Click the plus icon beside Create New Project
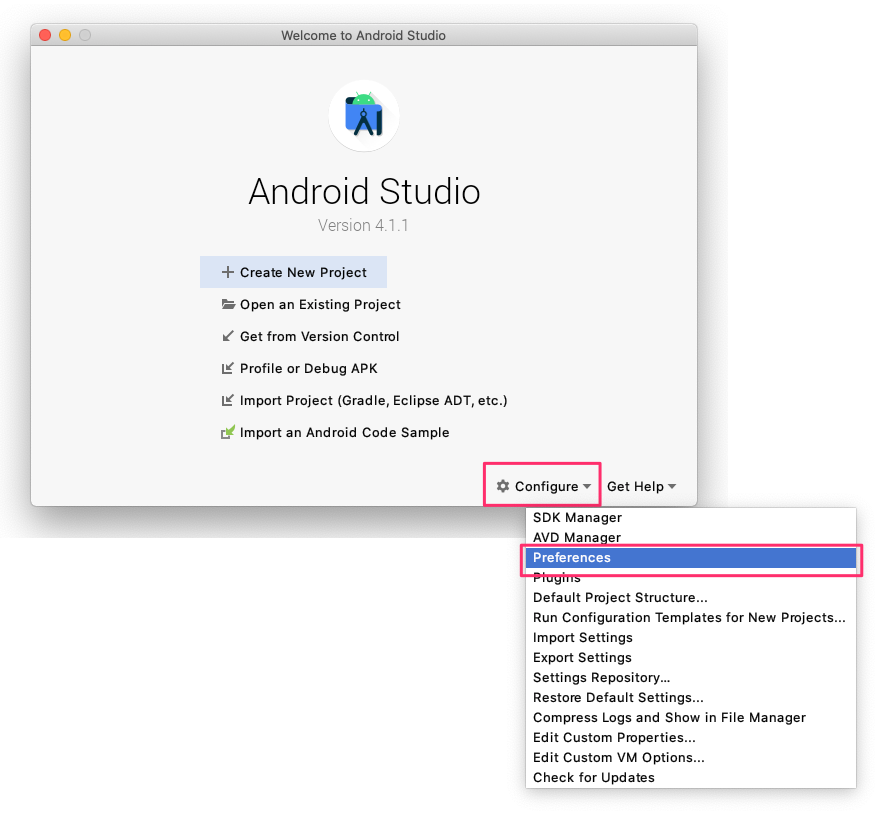Viewport: 887px width, 813px height. tap(227, 272)
